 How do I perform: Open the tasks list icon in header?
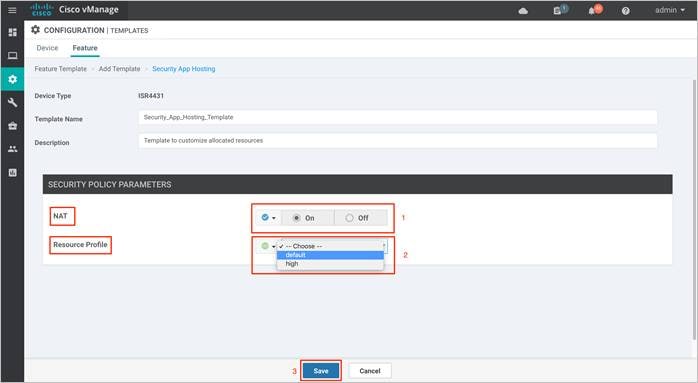pos(557,11)
